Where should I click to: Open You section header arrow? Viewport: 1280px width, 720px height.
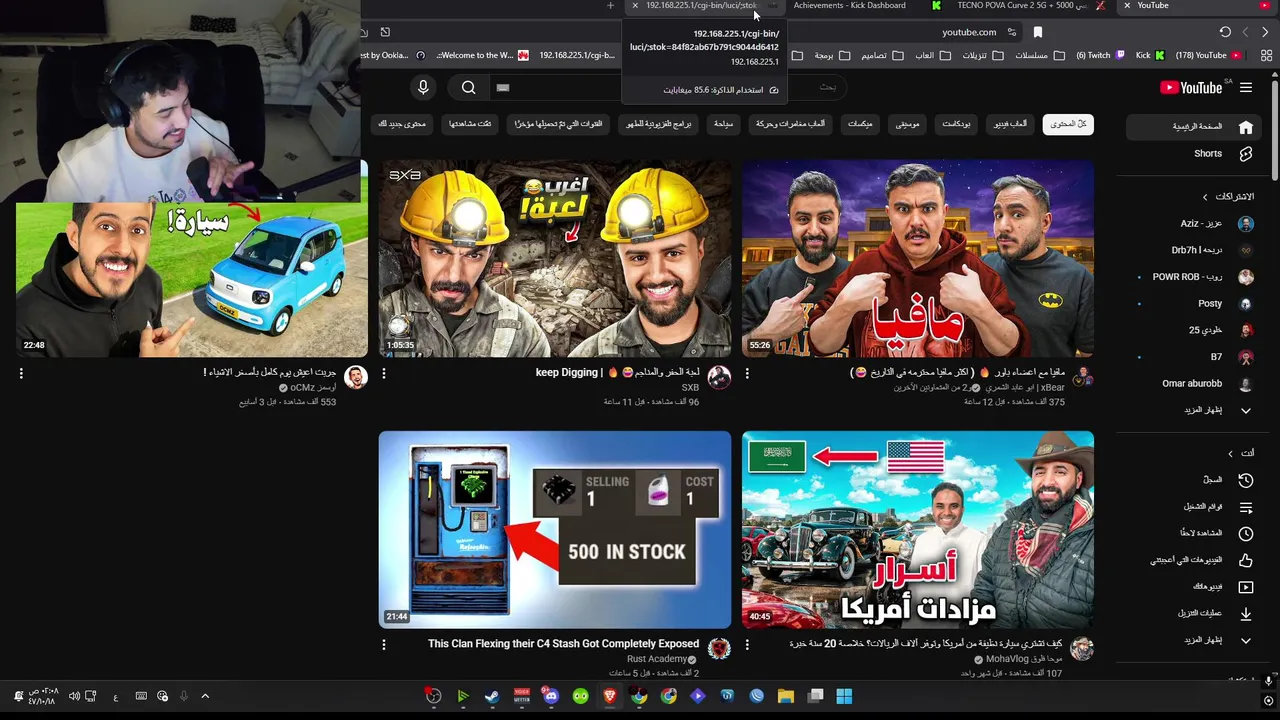pos(1231,453)
